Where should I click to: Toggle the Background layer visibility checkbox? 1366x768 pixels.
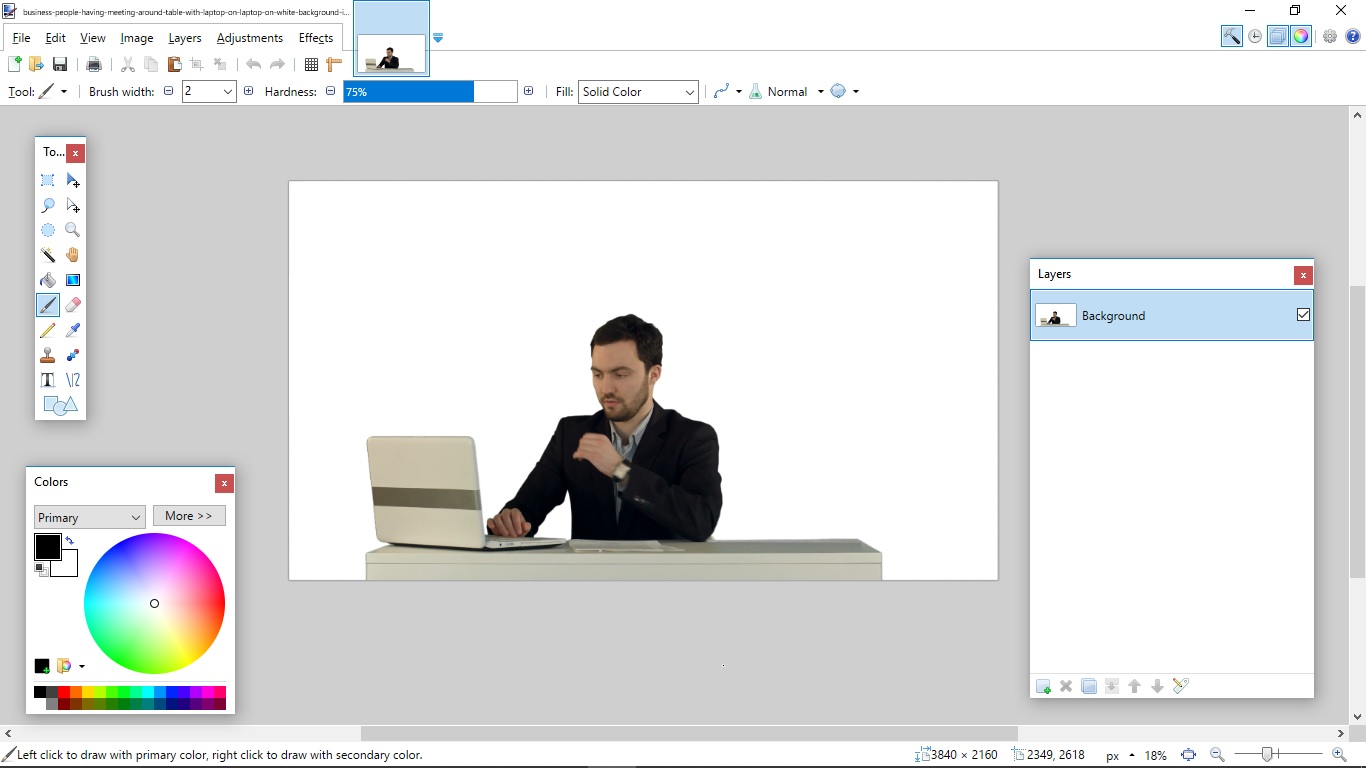pos(1303,315)
